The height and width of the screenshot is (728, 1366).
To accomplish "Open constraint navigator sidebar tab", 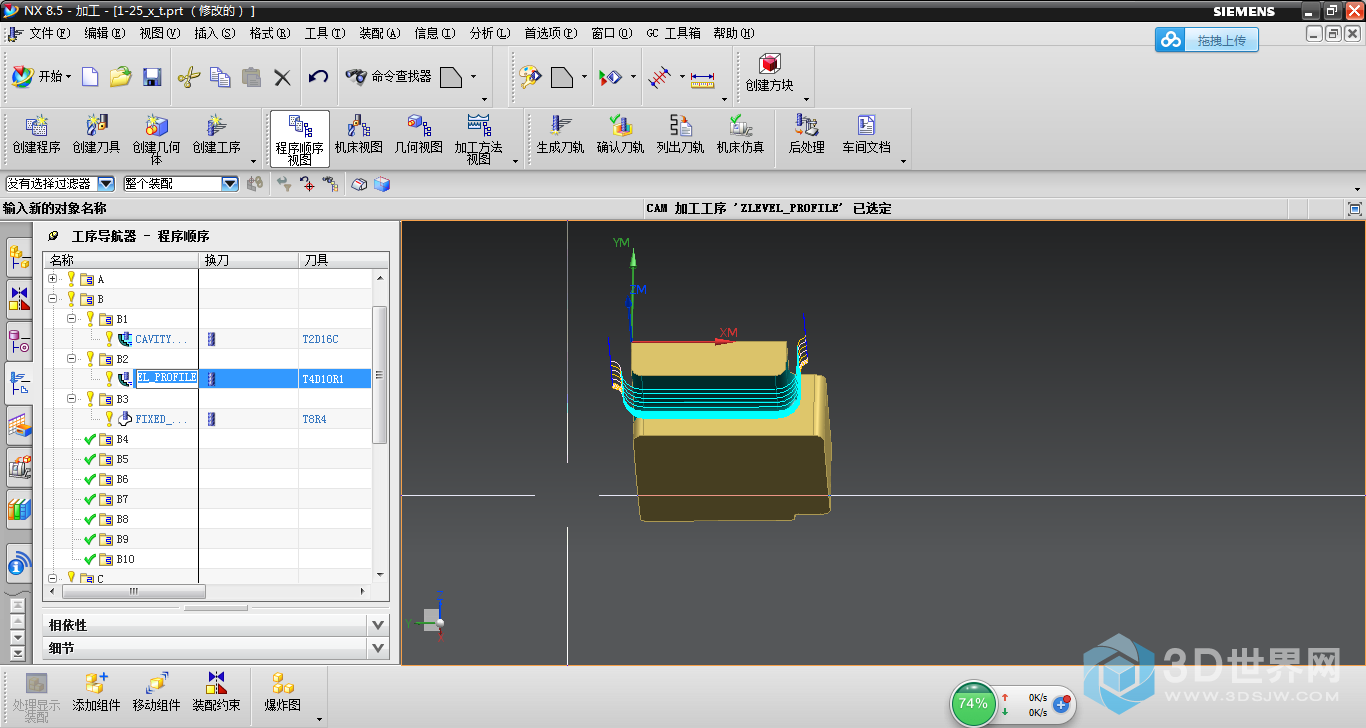I will (19, 298).
